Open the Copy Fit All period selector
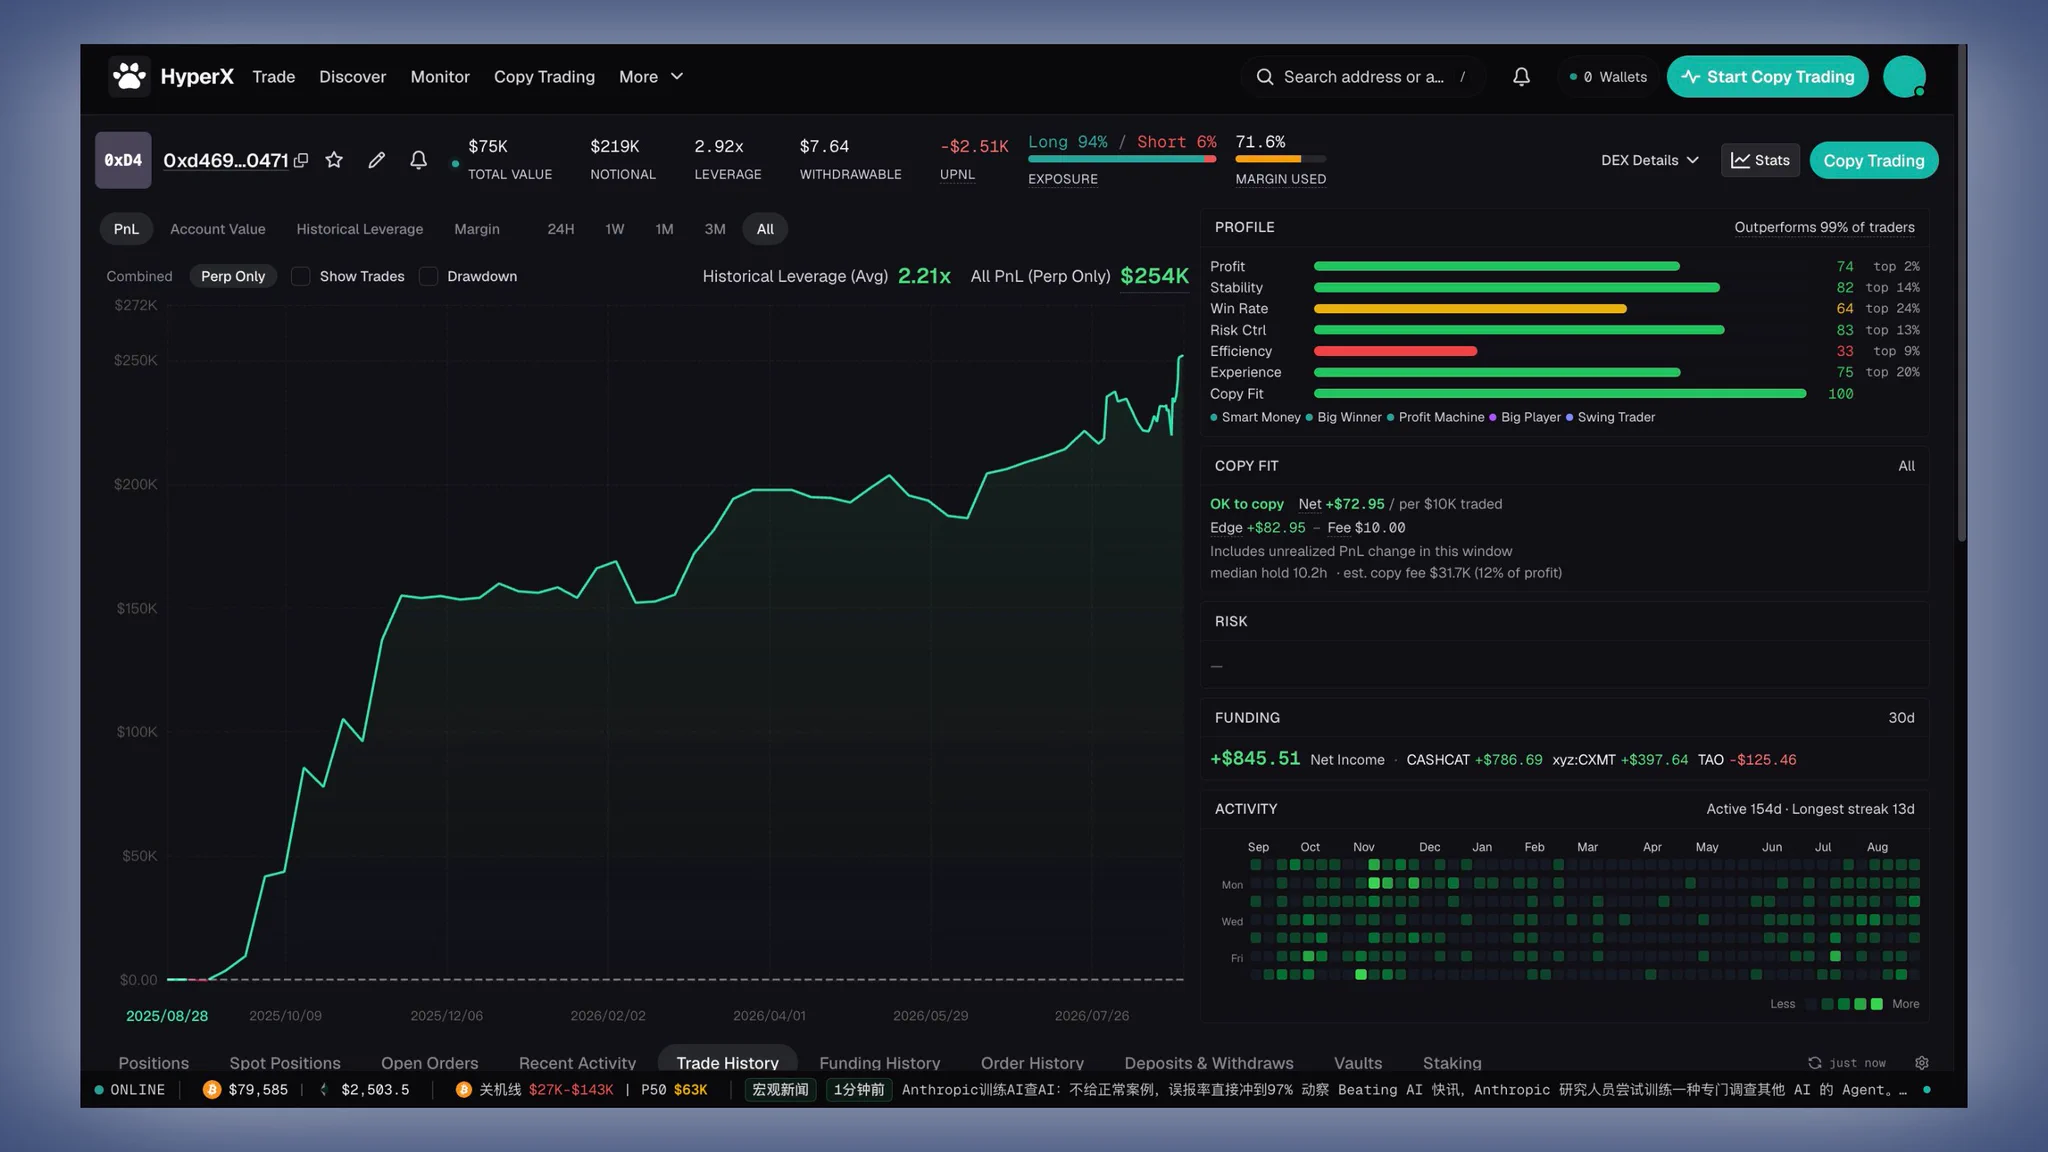This screenshot has width=2048, height=1152. tap(1906, 466)
